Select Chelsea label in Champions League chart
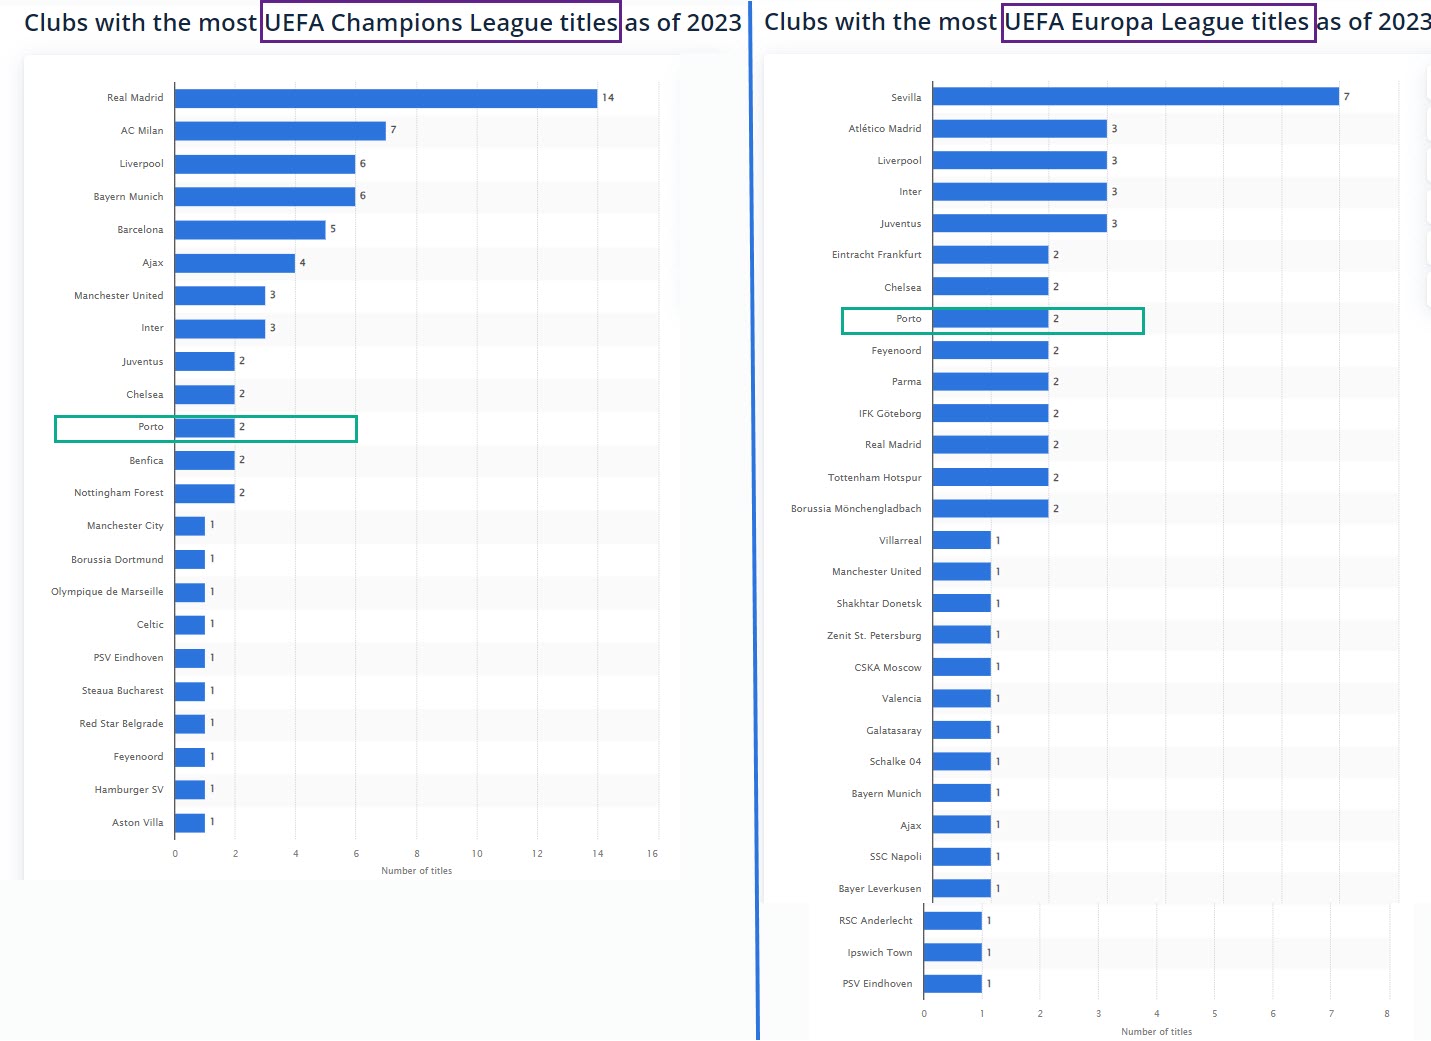The image size is (1431, 1041). (145, 395)
